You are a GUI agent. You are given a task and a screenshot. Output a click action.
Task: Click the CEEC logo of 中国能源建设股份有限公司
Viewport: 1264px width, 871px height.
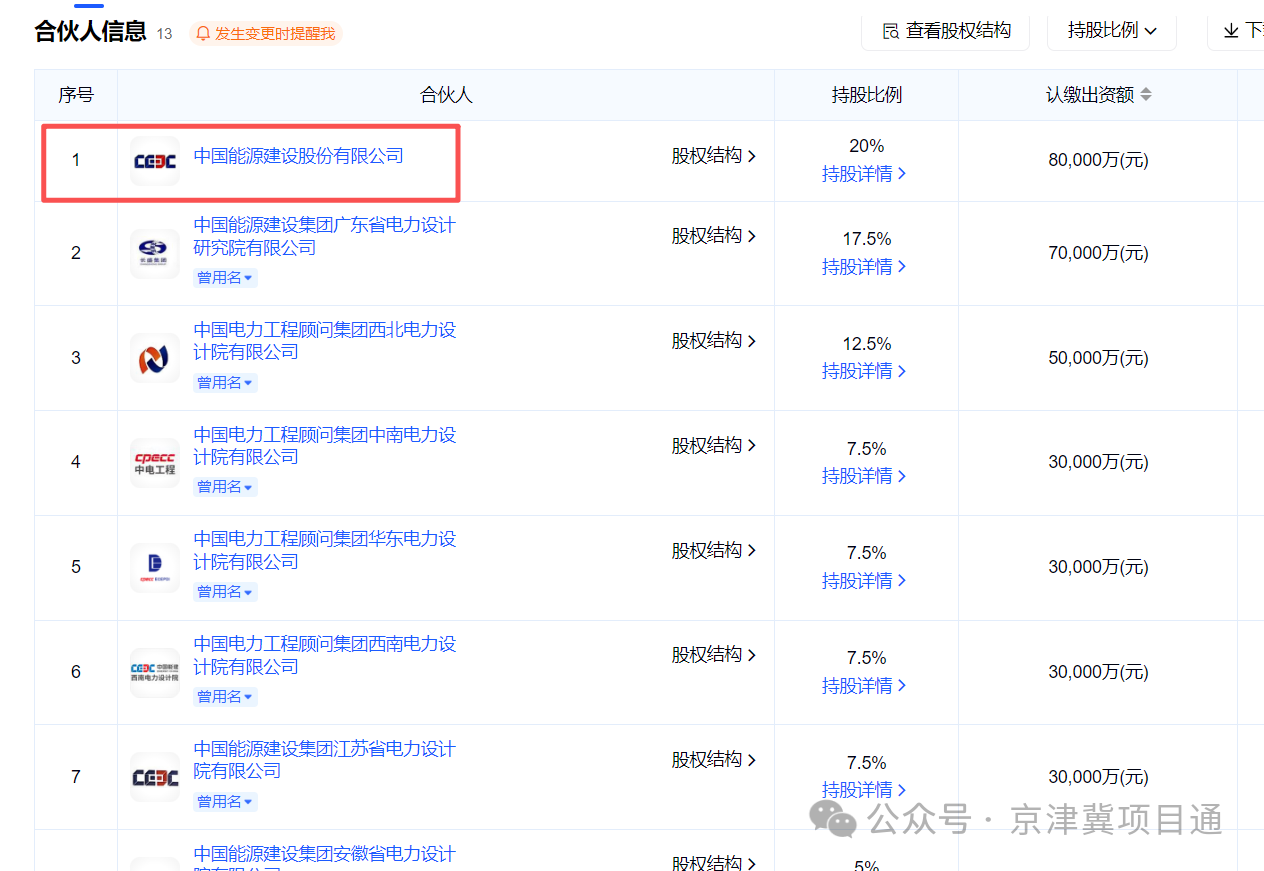click(x=155, y=161)
